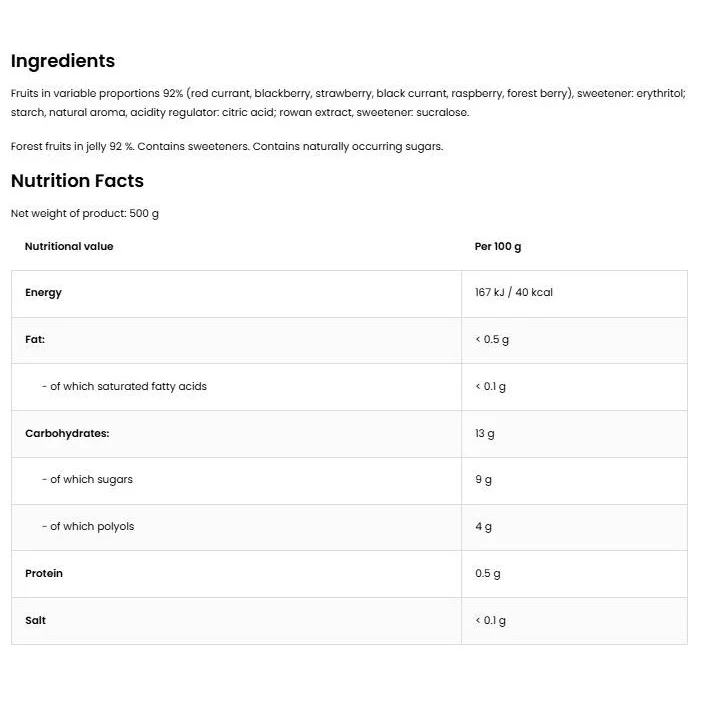Select the Salt row label
Screen dimensions: 701x701
pos(35,620)
